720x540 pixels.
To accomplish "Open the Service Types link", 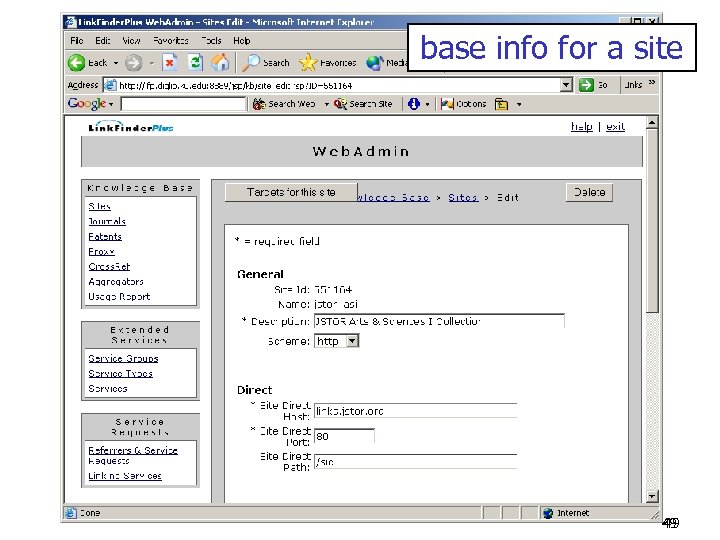I will pos(120,373).
